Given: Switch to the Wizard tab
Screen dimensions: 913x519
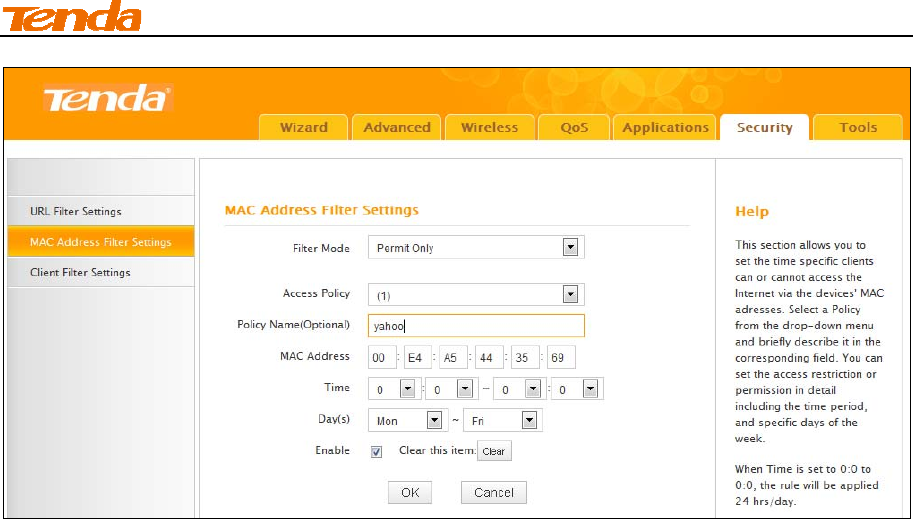Looking at the screenshot, I should (303, 128).
